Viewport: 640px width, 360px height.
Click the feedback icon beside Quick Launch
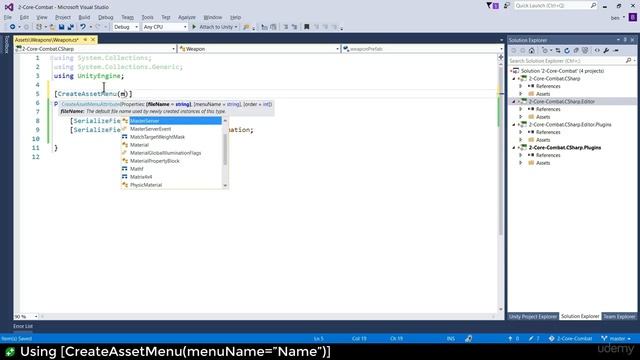pos(507,6)
